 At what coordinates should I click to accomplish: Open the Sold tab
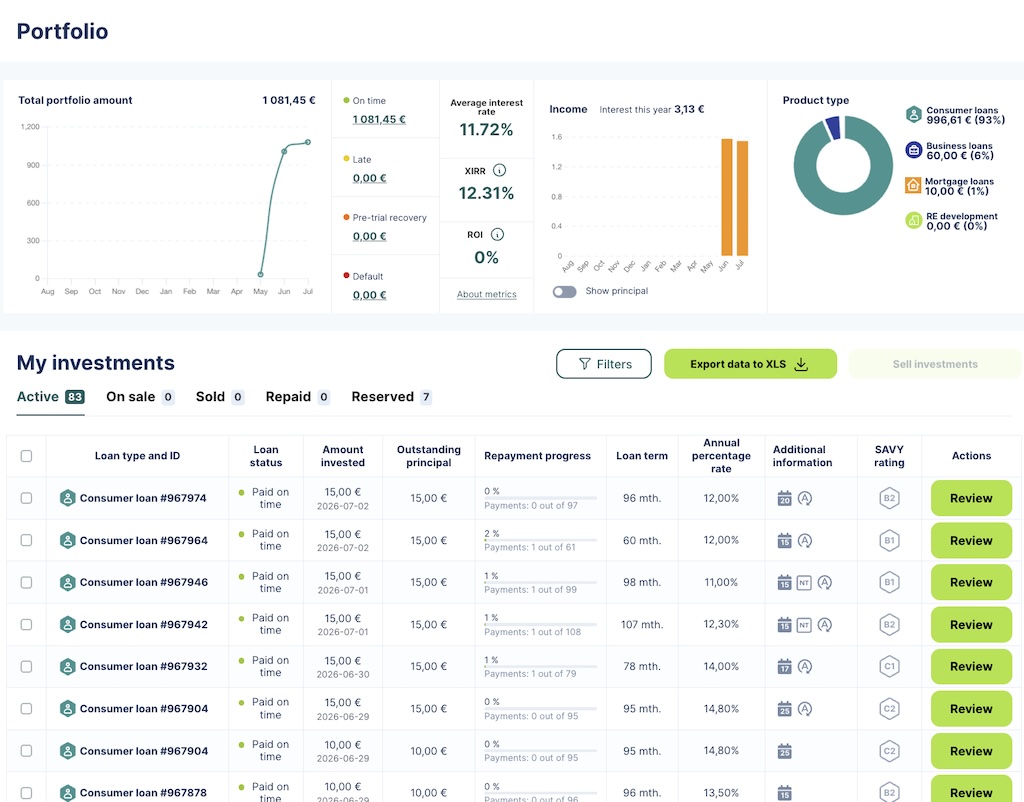(x=220, y=397)
